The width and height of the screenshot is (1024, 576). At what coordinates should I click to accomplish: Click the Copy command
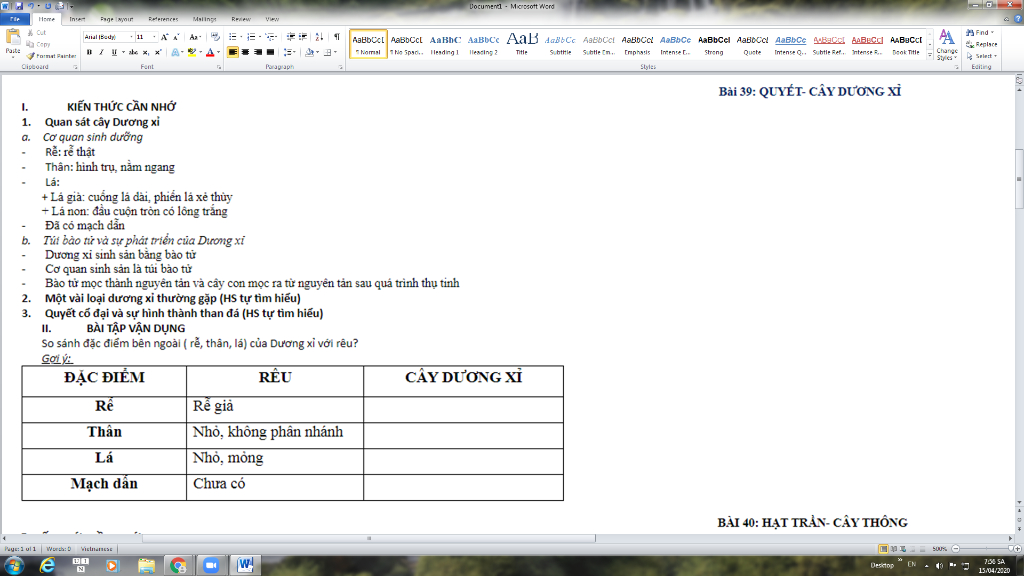click(39, 44)
